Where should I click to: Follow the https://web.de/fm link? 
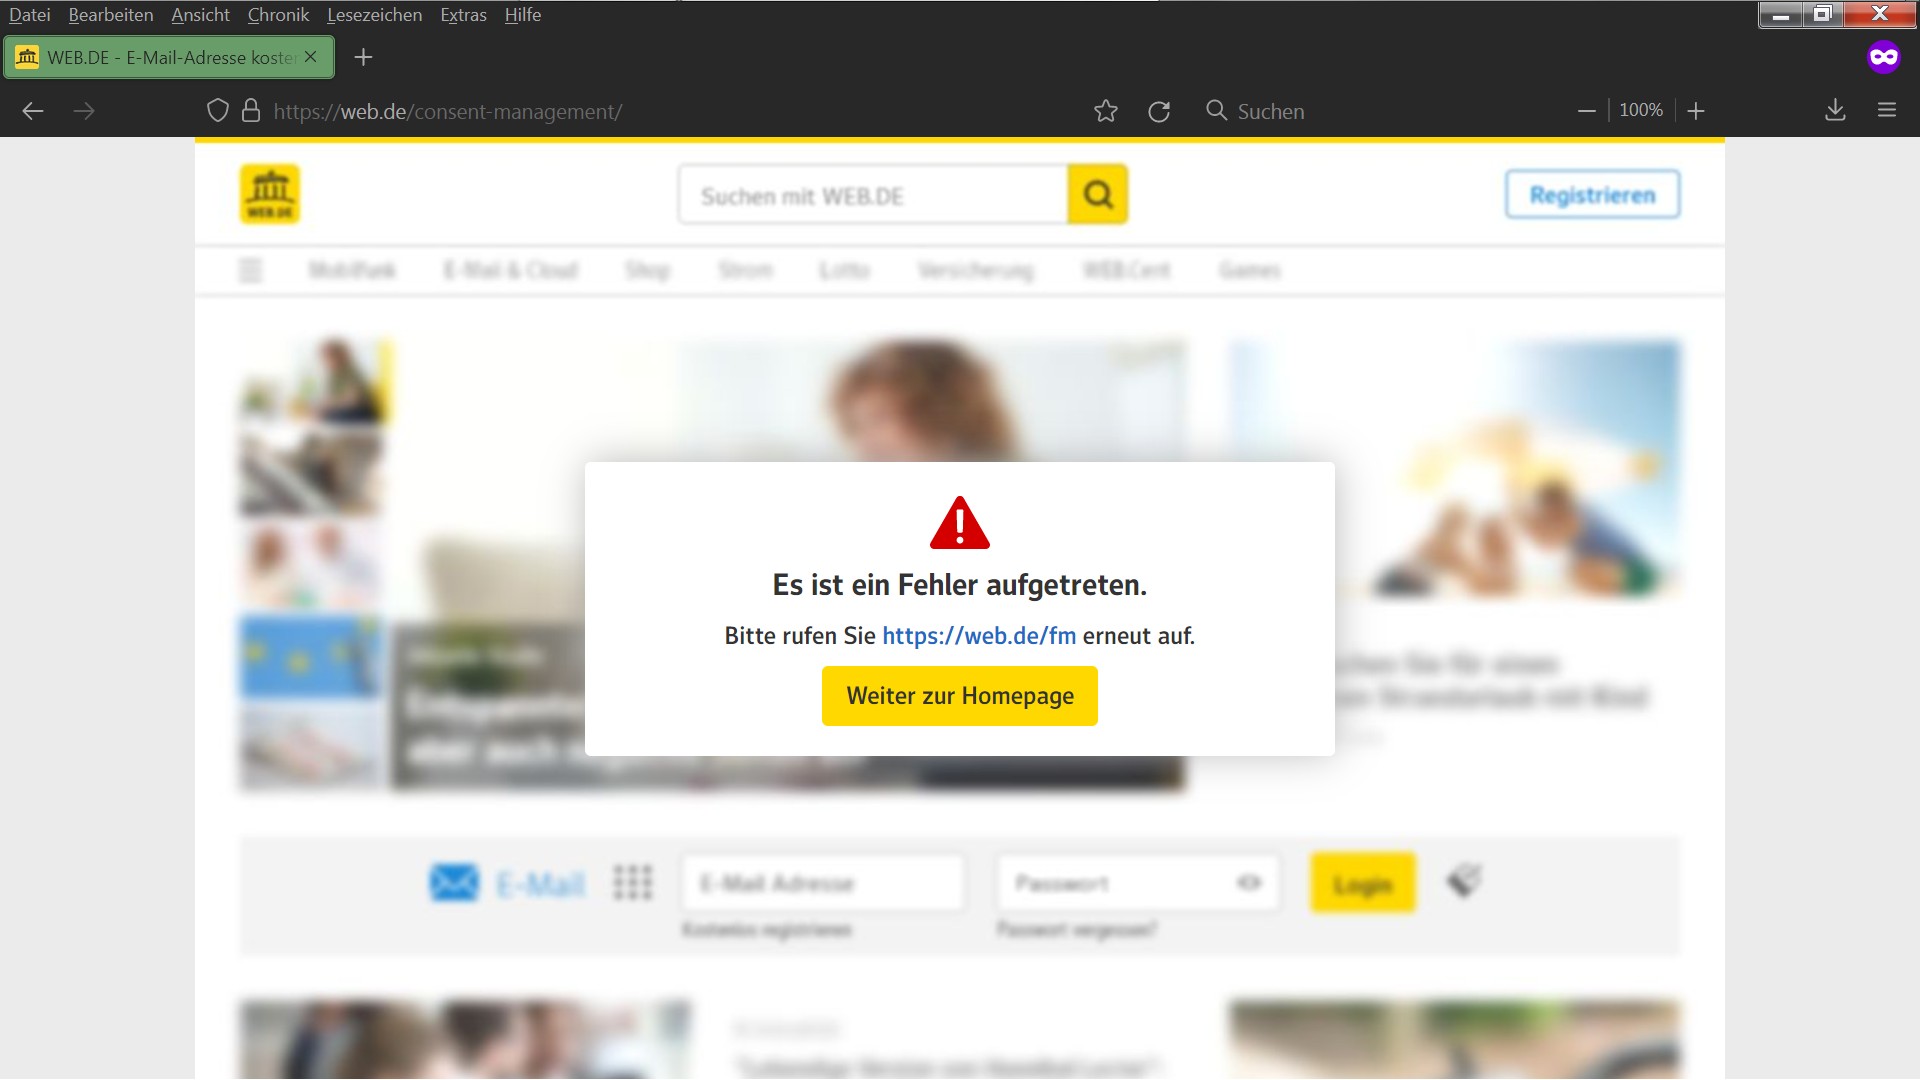pyautogui.click(x=979, y=636)
